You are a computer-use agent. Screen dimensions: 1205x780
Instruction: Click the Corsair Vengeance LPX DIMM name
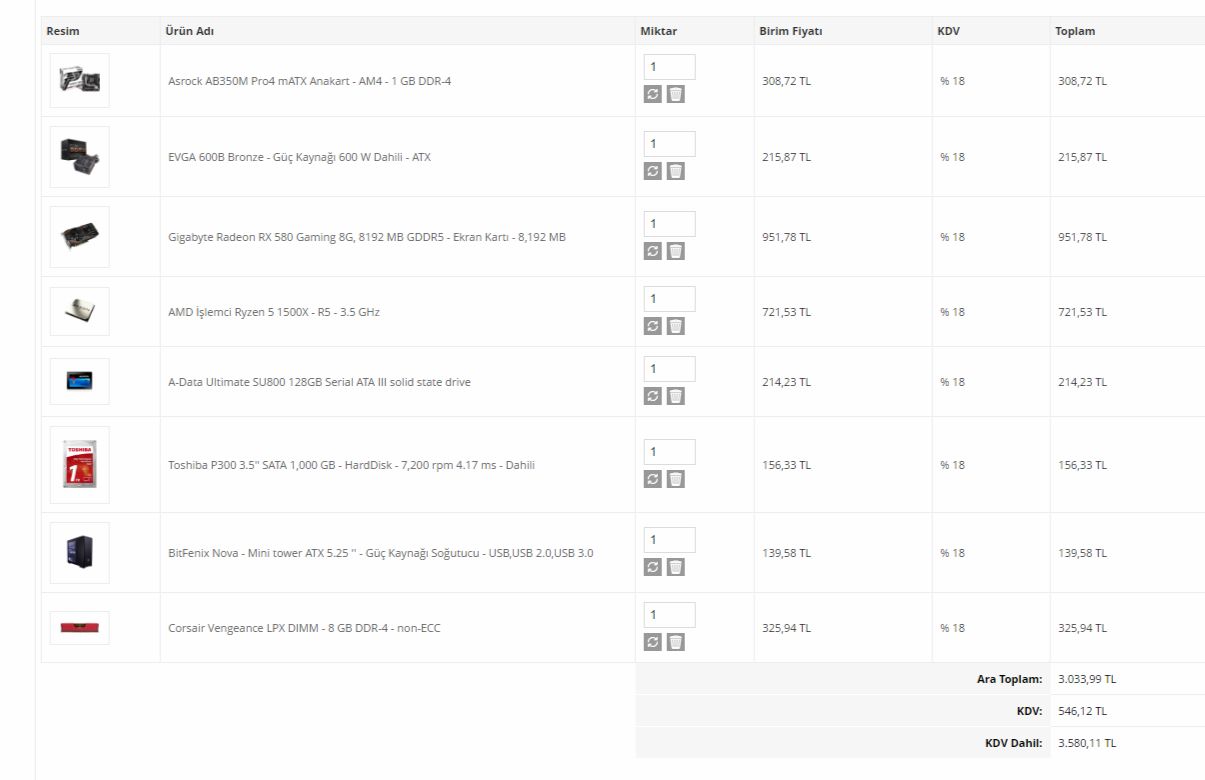(x=304, y=628)
